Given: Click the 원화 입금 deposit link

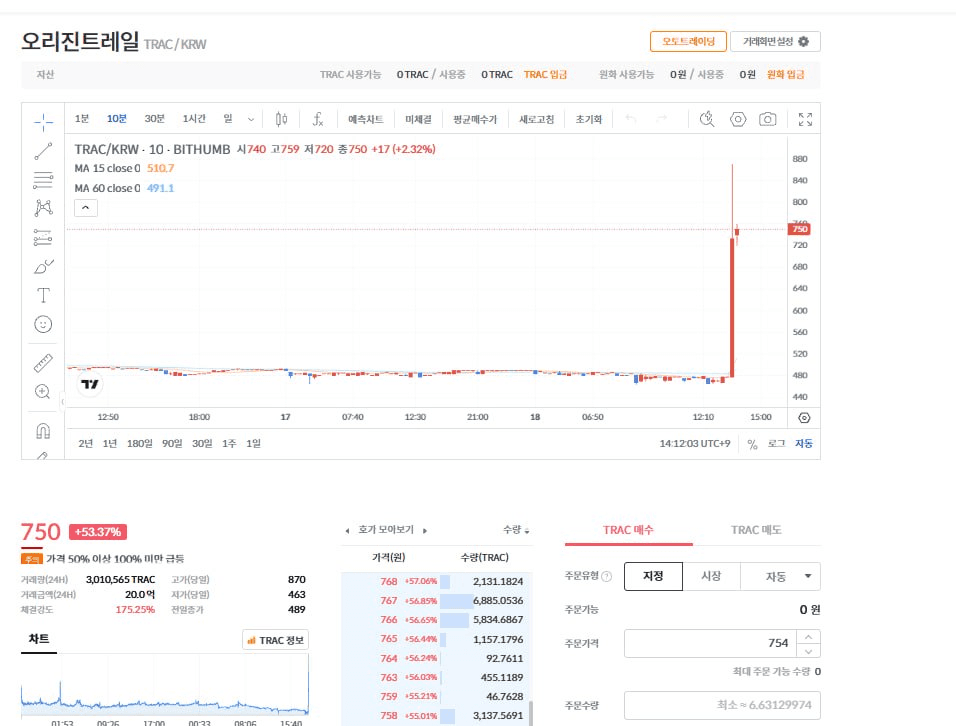Looking at the screenshot, I should pyautogui.click(x=785, y=74).
